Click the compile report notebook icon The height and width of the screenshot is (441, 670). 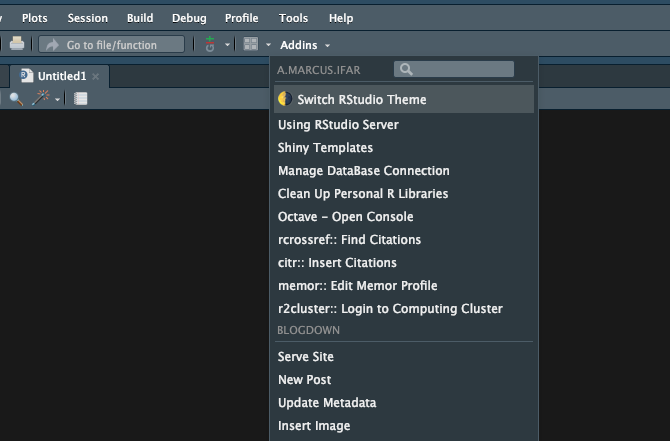point(80,99)
